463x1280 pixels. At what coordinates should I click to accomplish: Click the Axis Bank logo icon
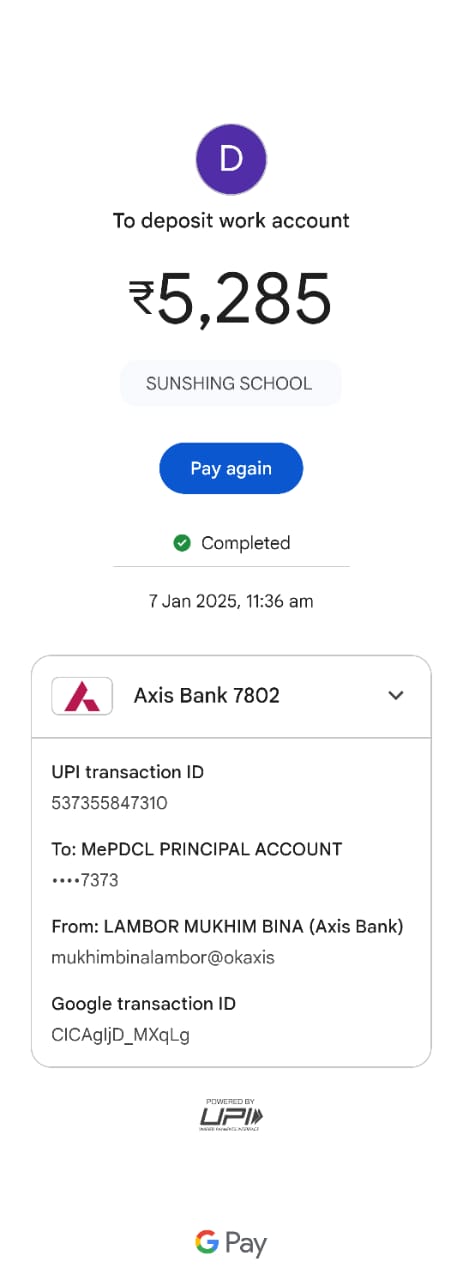[82, 695]
